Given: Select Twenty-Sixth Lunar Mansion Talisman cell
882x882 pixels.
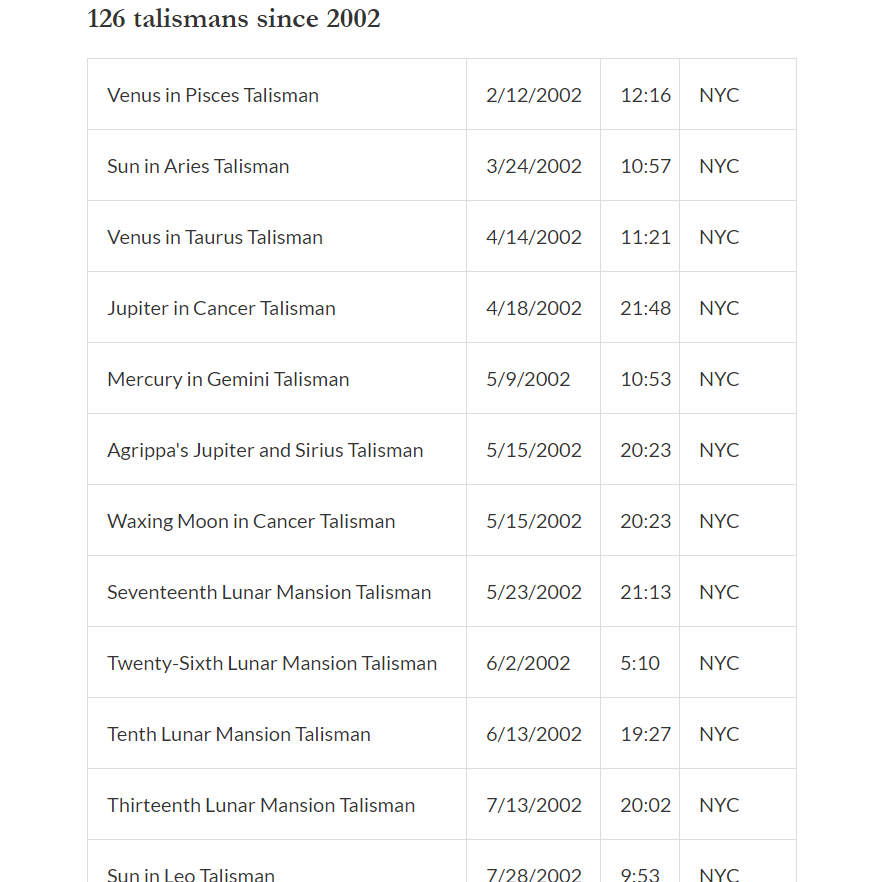Looking at the screenshot, I should pyautogui.click(x=272, y=663).
